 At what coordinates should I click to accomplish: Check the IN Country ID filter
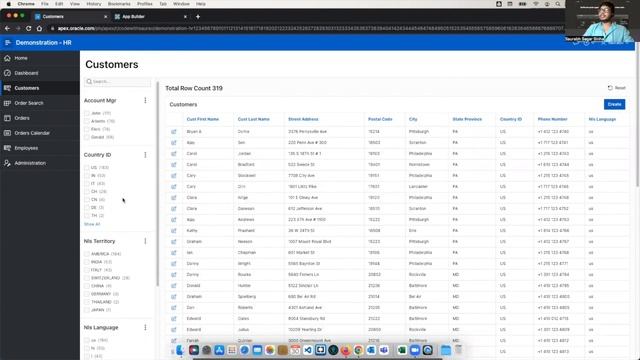87,176
